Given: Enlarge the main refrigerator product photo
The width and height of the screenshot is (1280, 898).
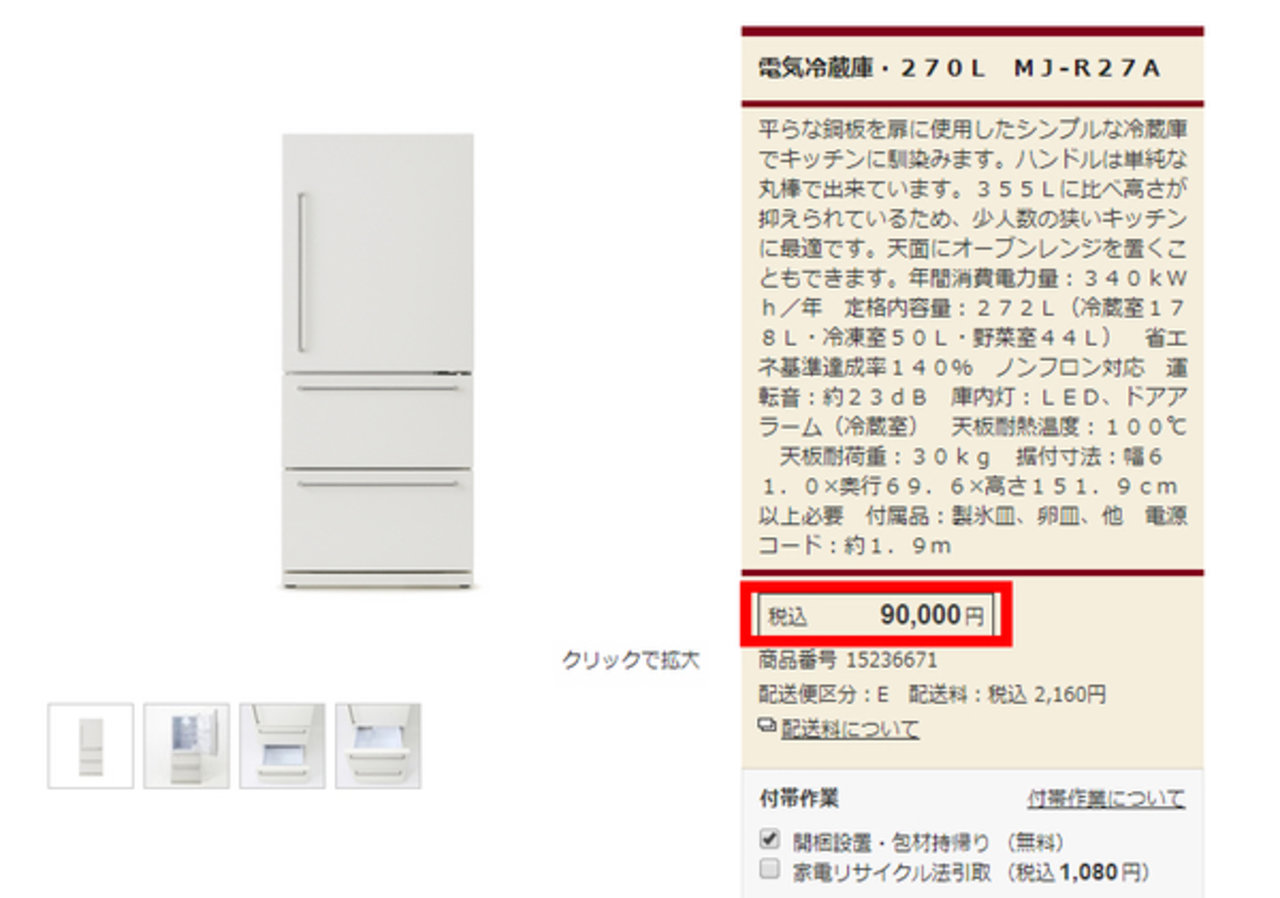Looking at the screenshot, I should click(x=377, y=360).
